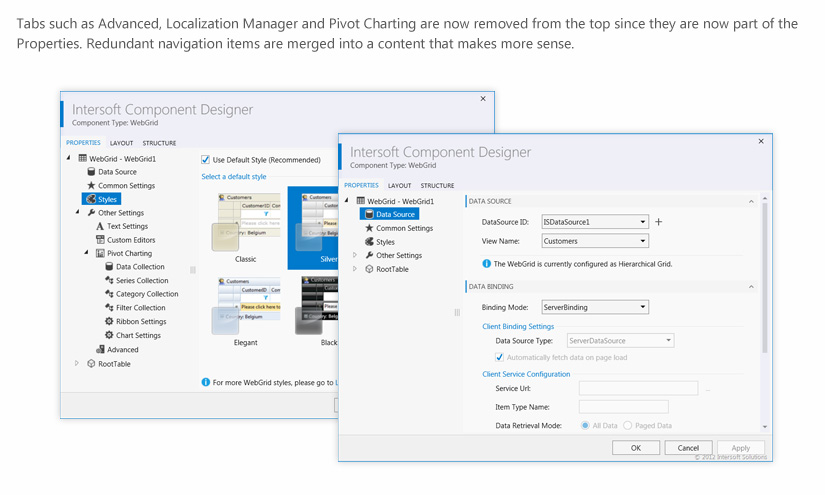825x495 pixels.
Task: Open the Data Collection database icon
Action: [x=109, y=267]
